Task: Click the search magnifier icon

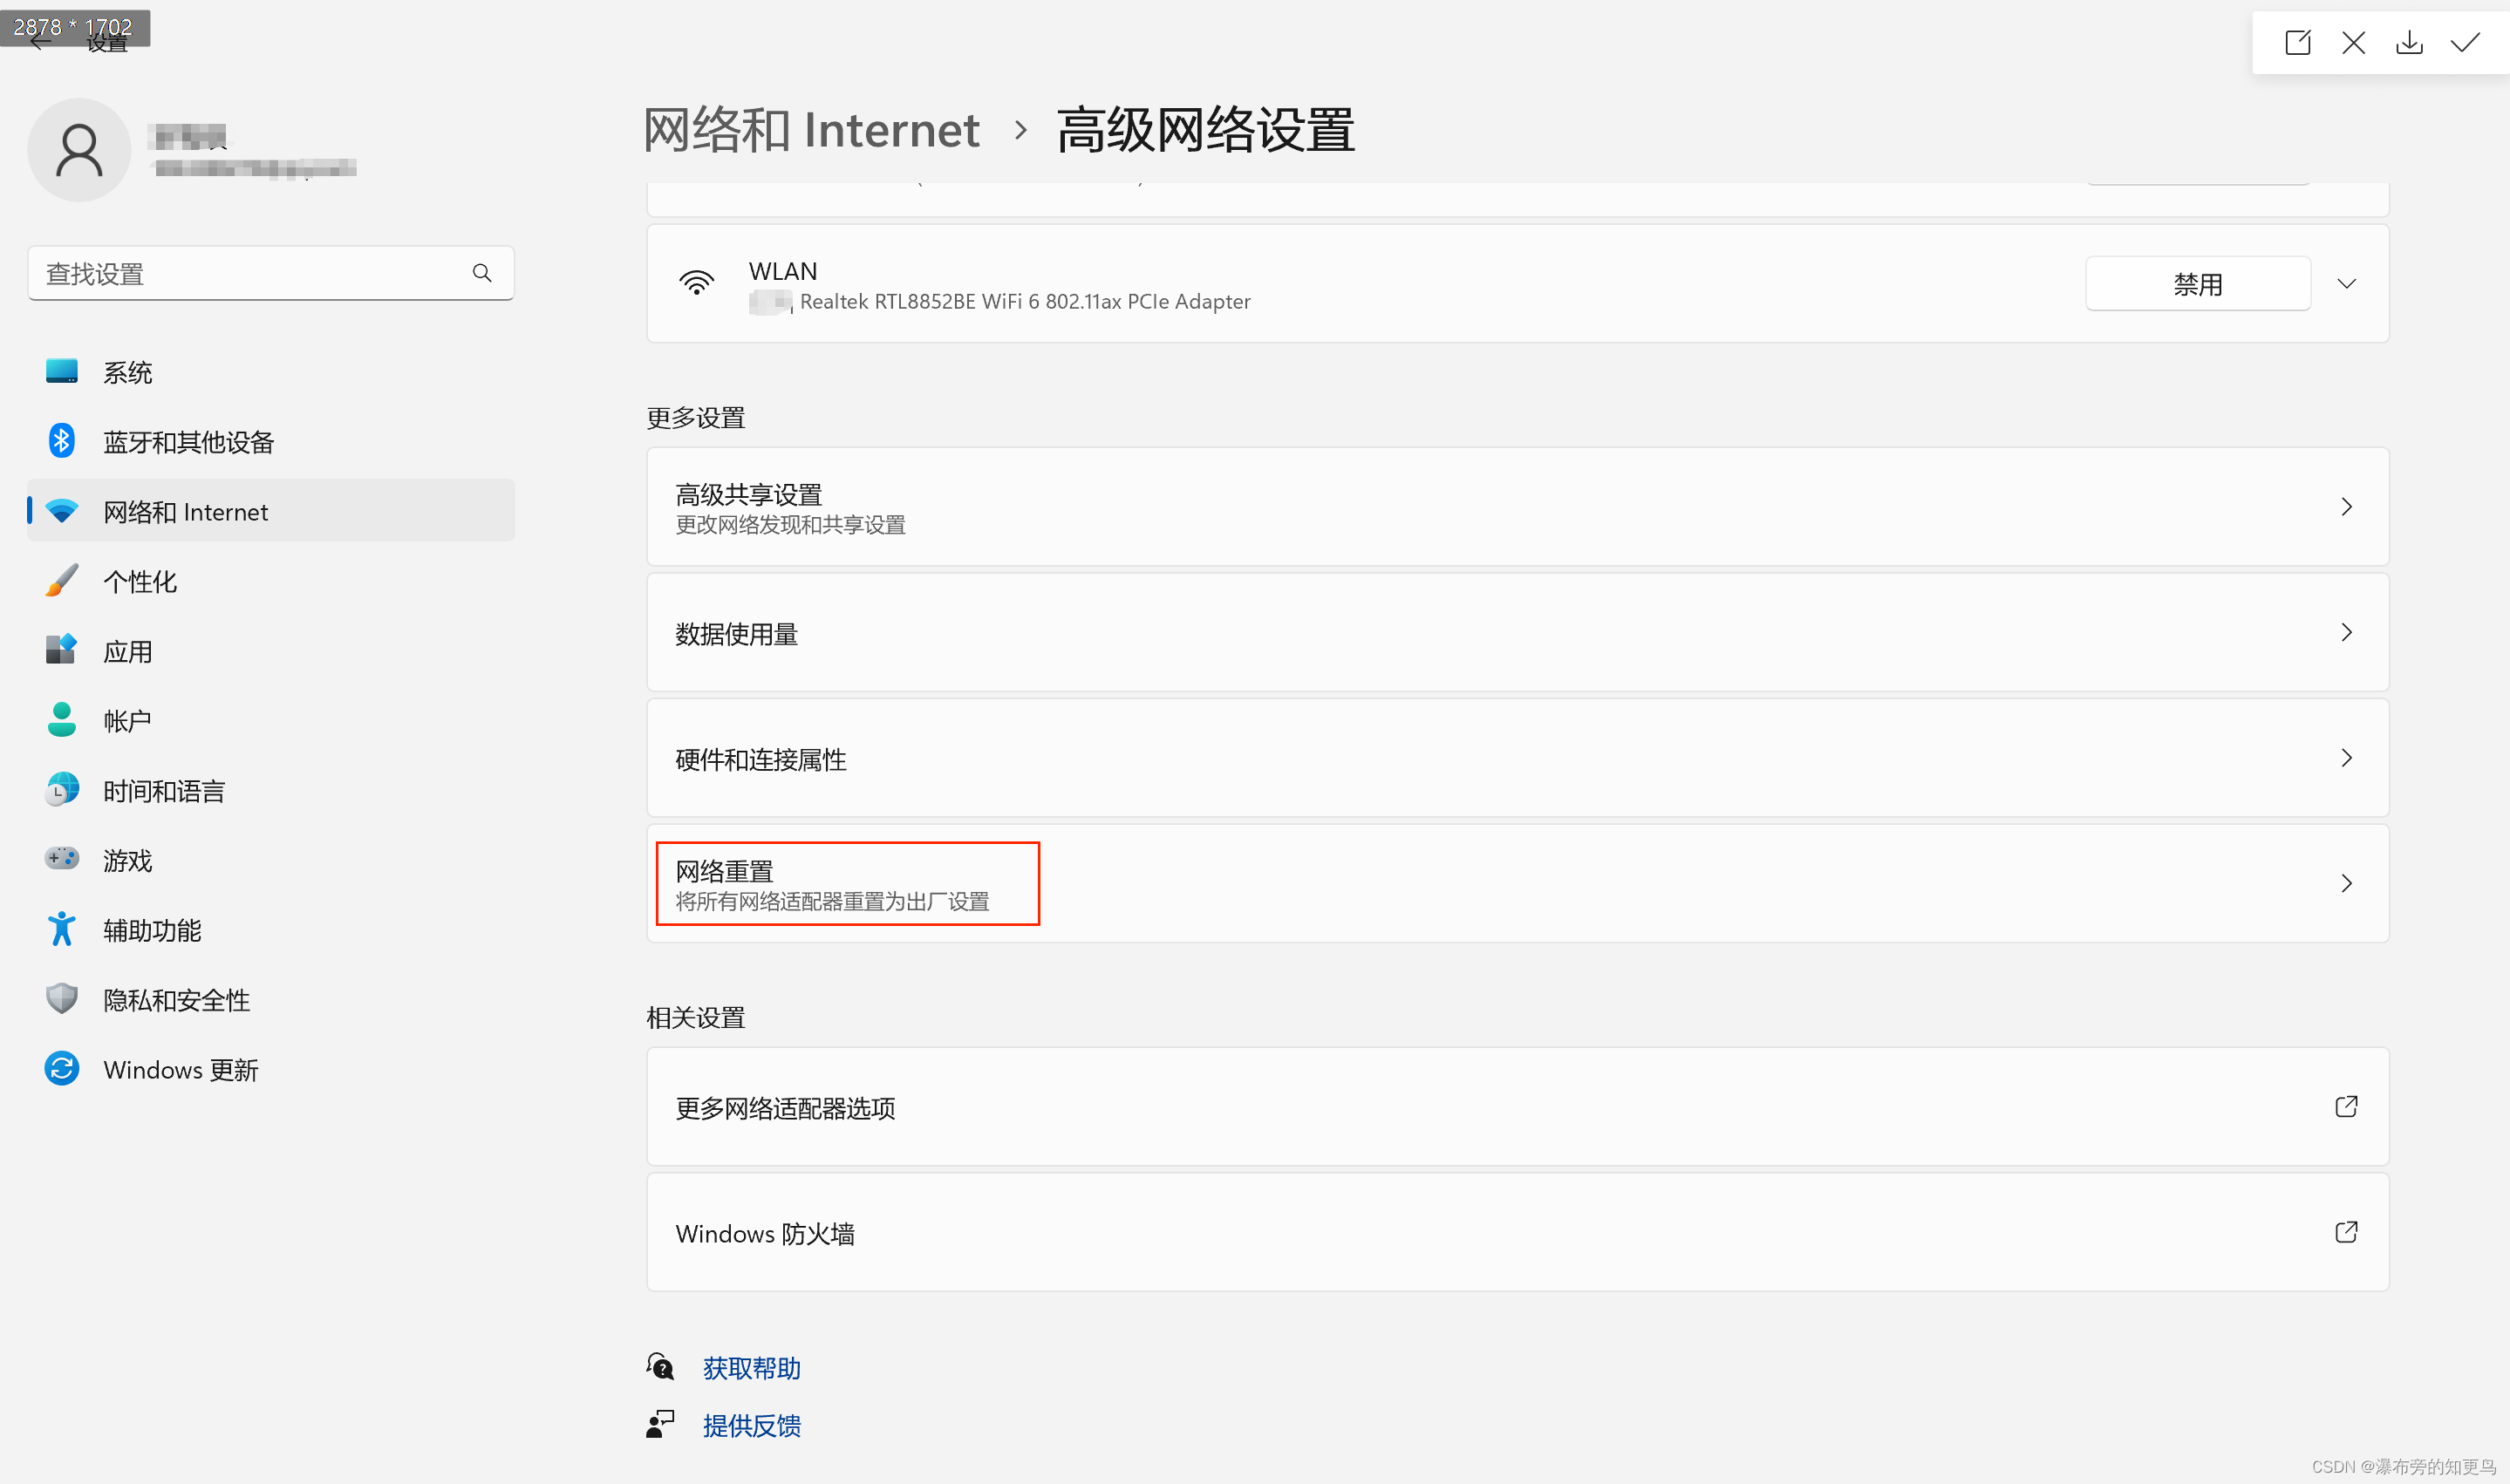Action: click(482, 273)
